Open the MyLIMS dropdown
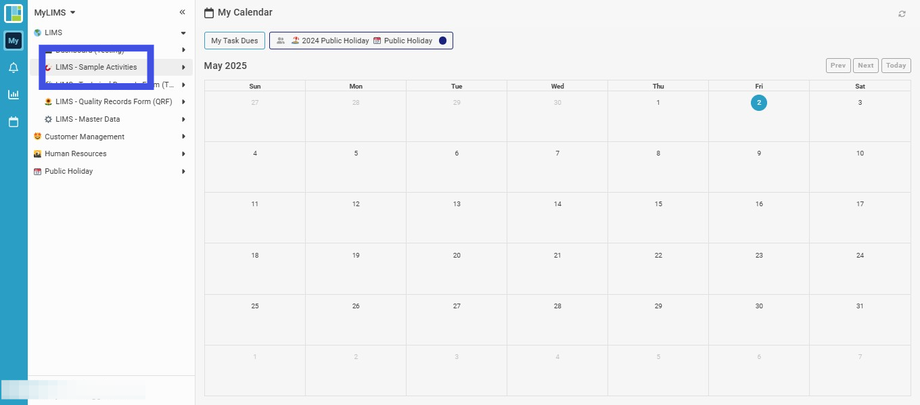Image resolution: width=920 pixels, height=405 pixels. [x=55, y=12]
